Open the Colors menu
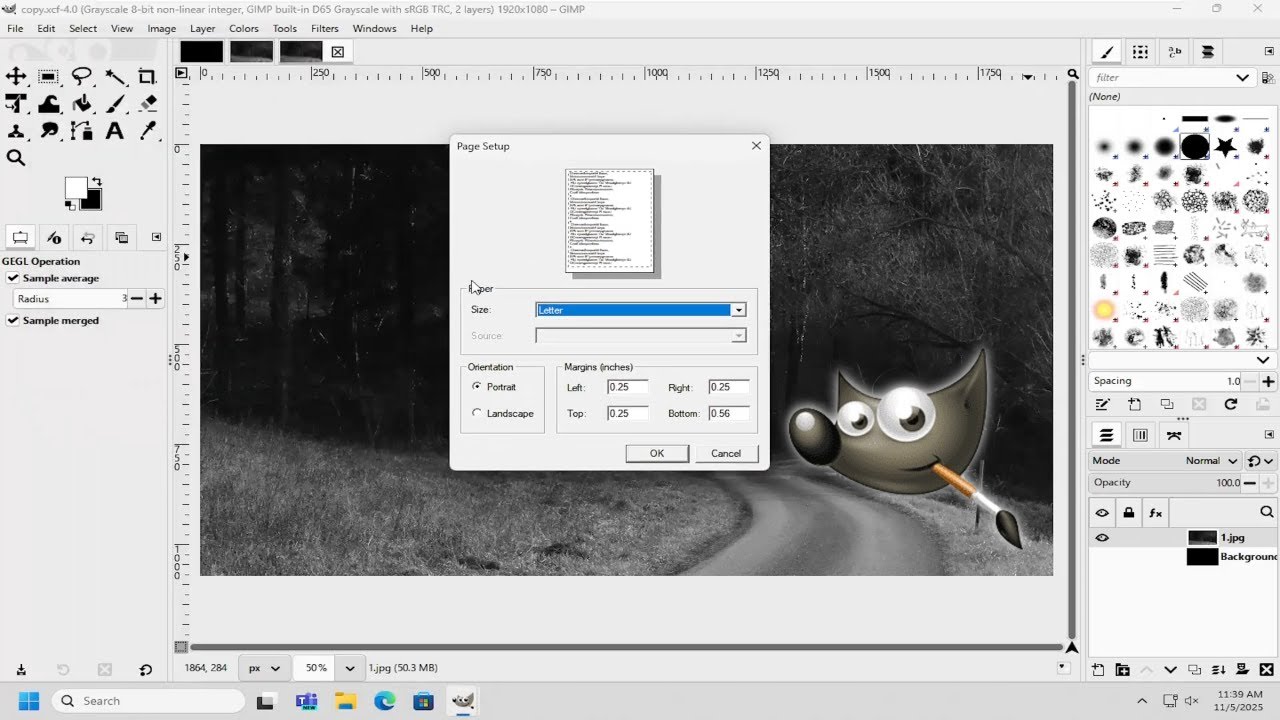1280x720 pixels. (243, 29)
